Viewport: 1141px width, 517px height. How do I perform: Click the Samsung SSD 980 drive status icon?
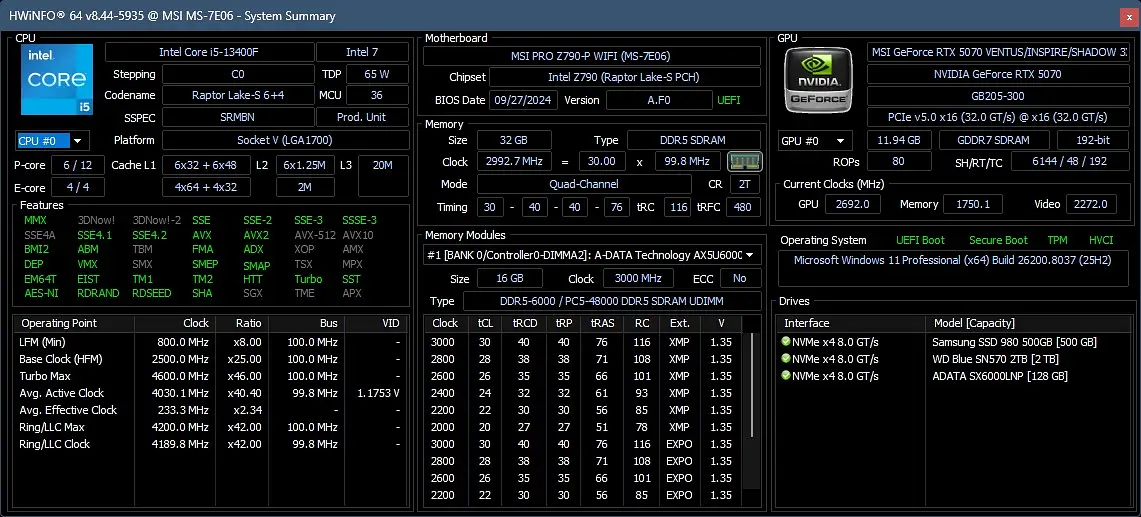pos(786,342)
